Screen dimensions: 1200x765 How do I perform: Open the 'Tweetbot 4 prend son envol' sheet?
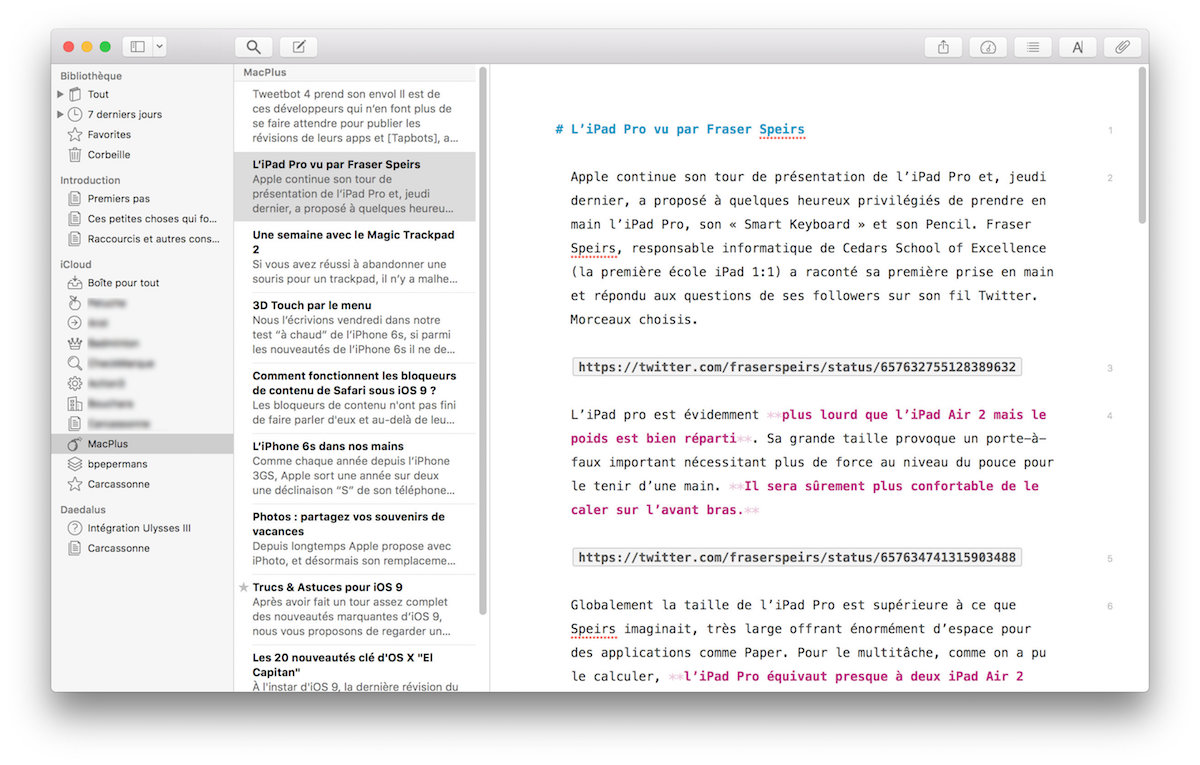355,116
